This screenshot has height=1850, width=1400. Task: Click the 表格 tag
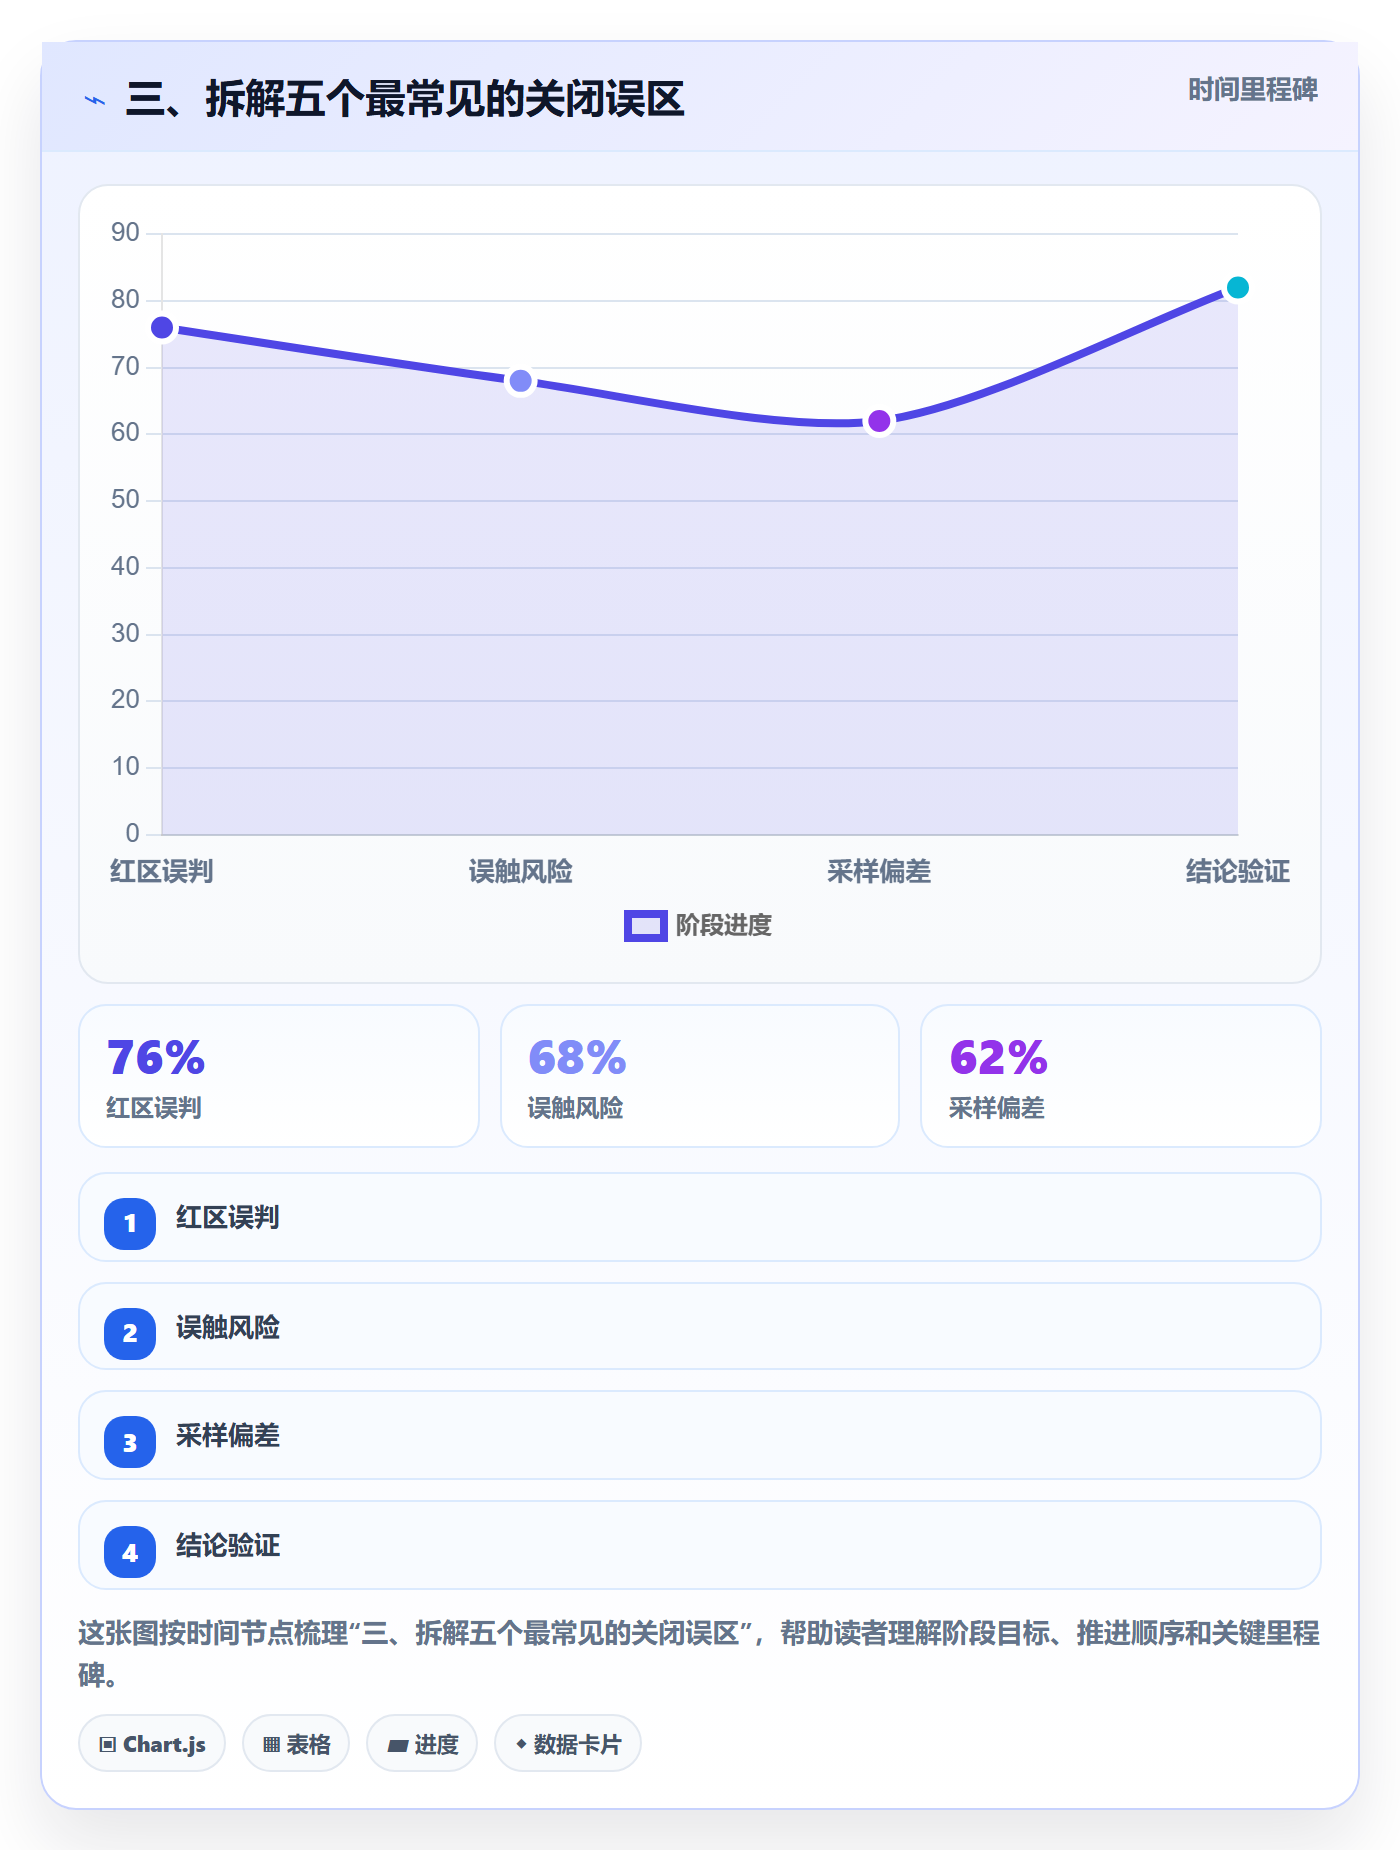(296, 1744)
